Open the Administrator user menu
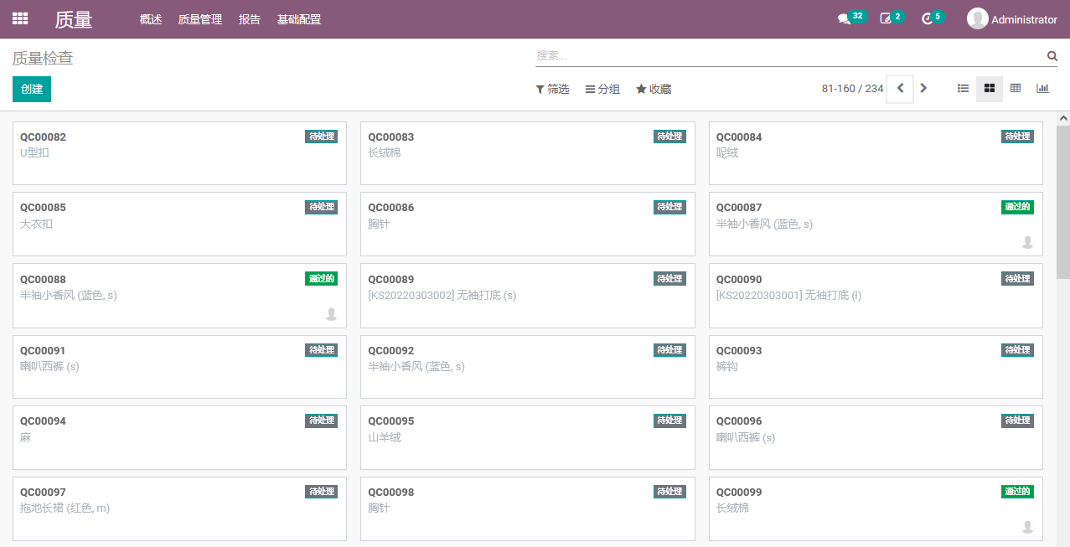This screenshot has width=1070, height=547. 1012,19
